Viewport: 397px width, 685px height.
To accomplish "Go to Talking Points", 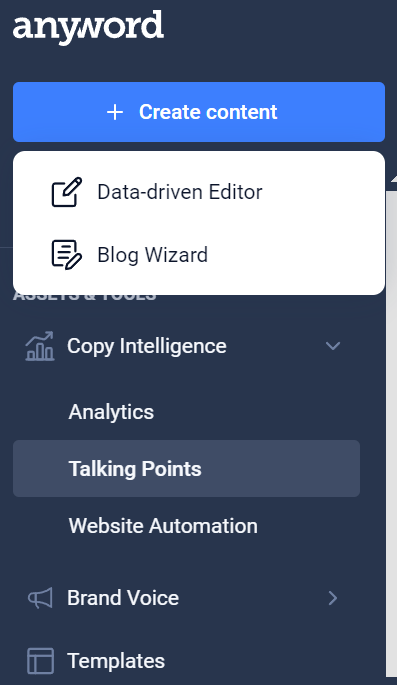I will (186, 468).
